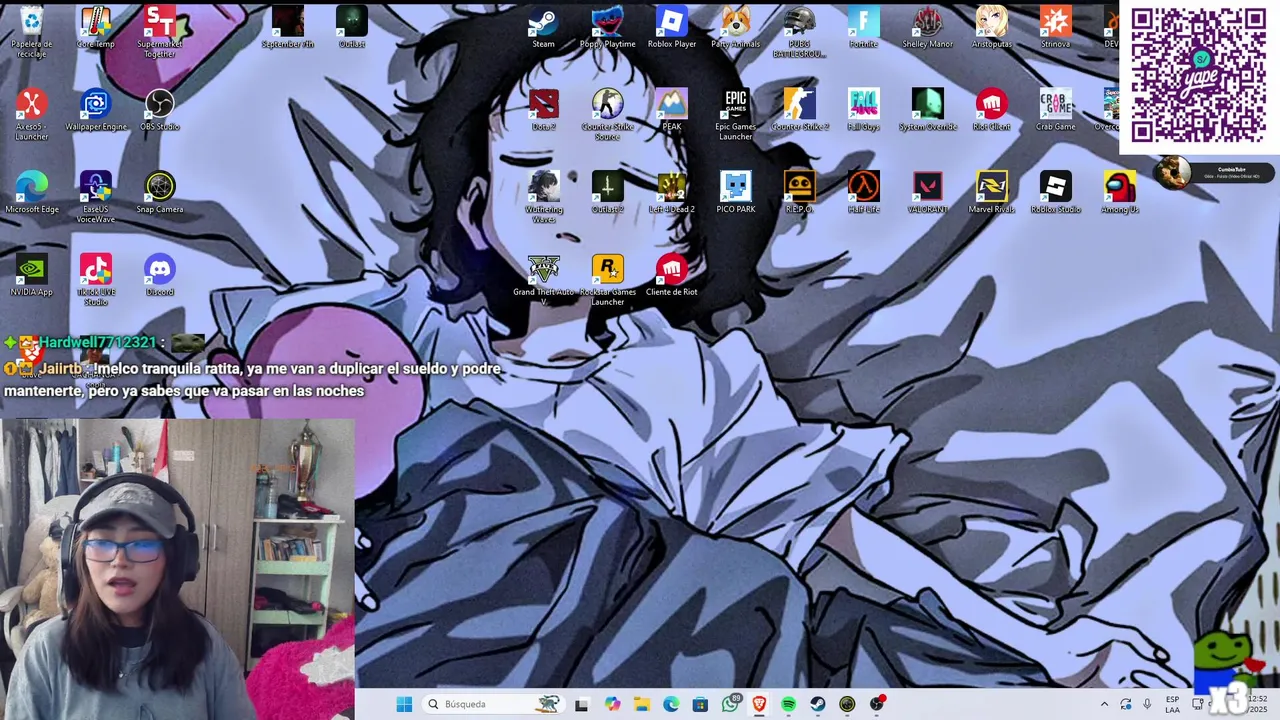Open the Microsoft Edge desktop shortcut
This screenshot has height=720, width=1280.
[31, 193]
